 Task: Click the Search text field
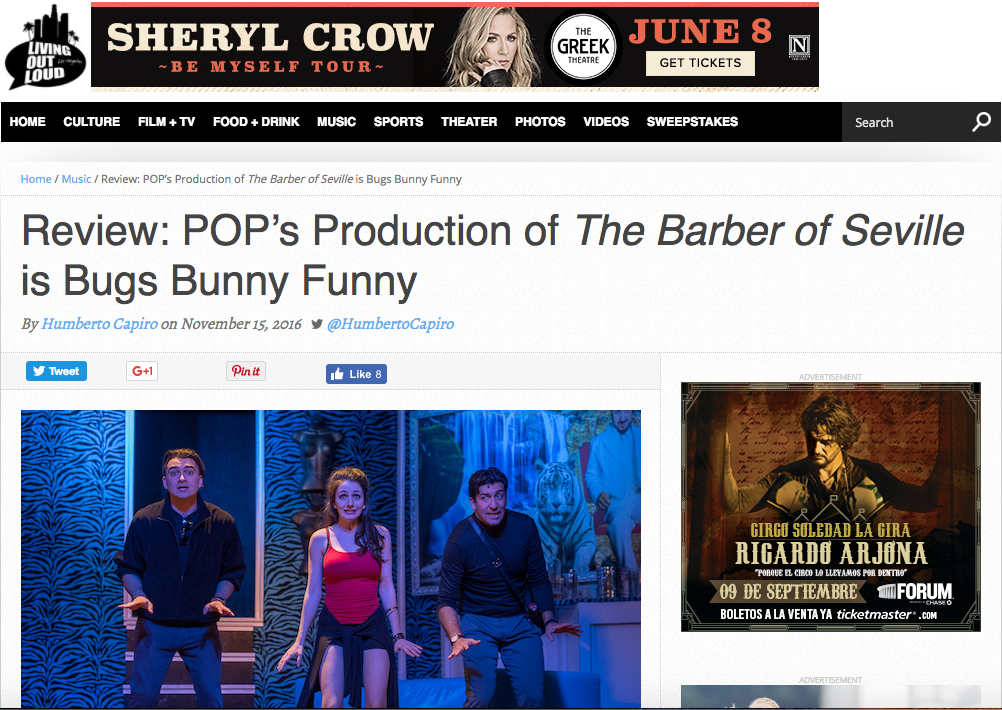(x=904, y=122)
